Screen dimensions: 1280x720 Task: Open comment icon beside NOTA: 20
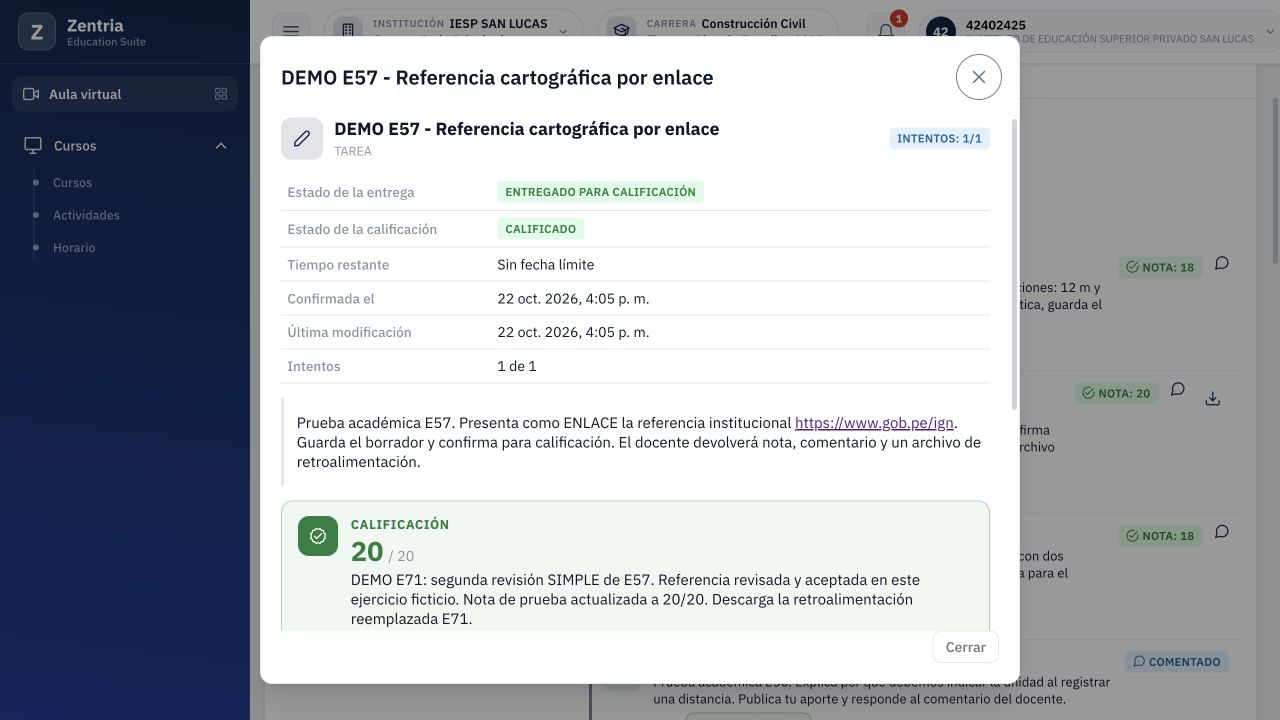click(1178, 390)
